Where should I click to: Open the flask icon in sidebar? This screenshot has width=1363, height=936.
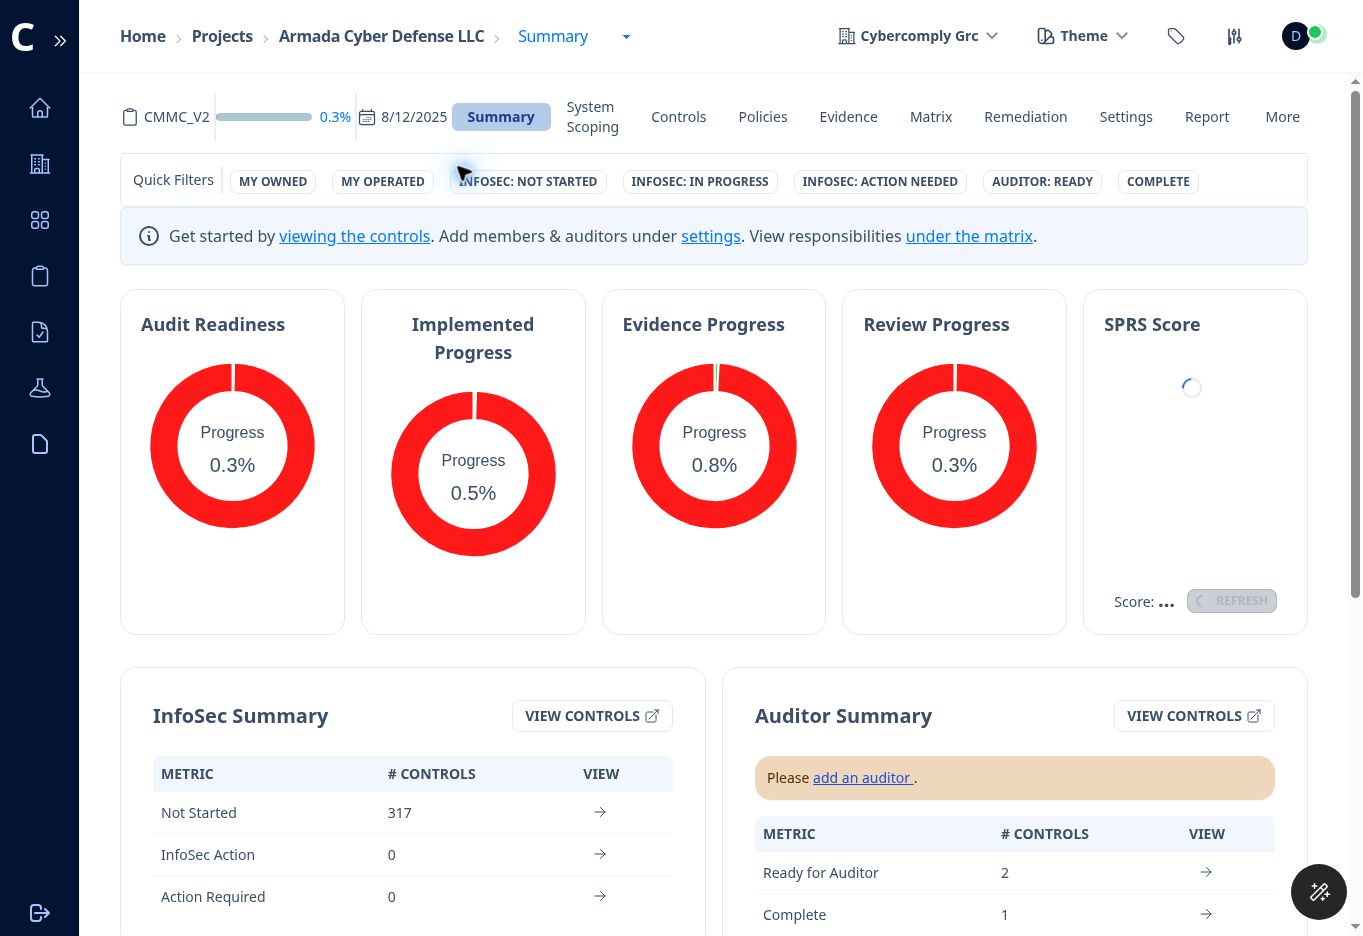point(40,388)
